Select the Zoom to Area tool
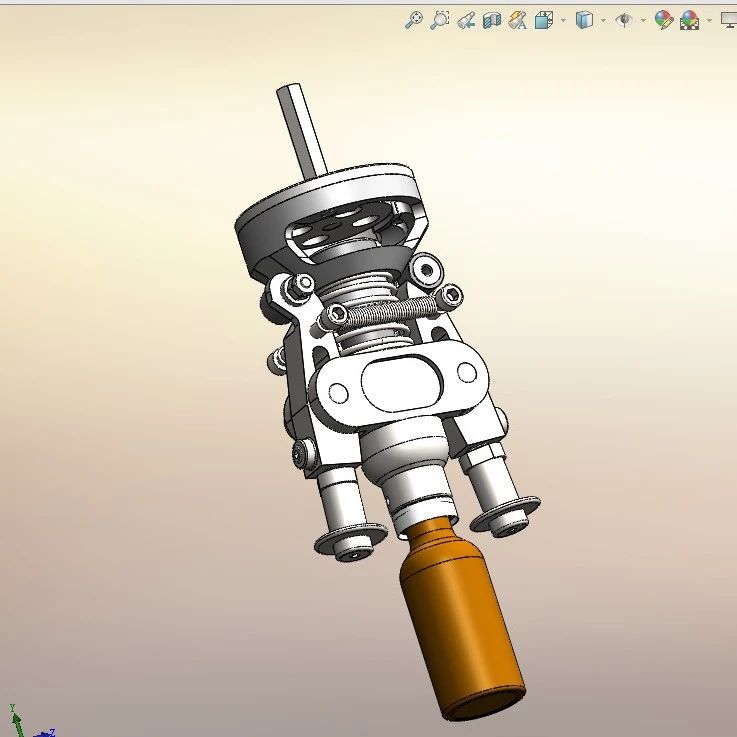Screen dimensions: 737x737 coord(440,20)
